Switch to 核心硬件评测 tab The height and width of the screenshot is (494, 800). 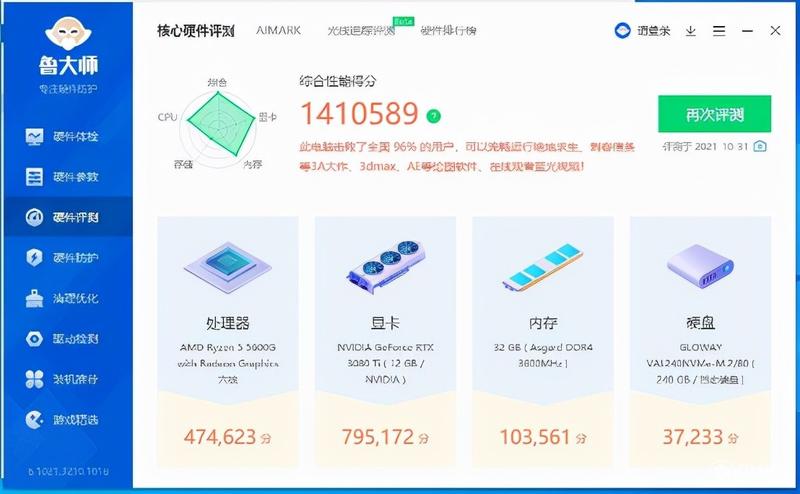196,31
